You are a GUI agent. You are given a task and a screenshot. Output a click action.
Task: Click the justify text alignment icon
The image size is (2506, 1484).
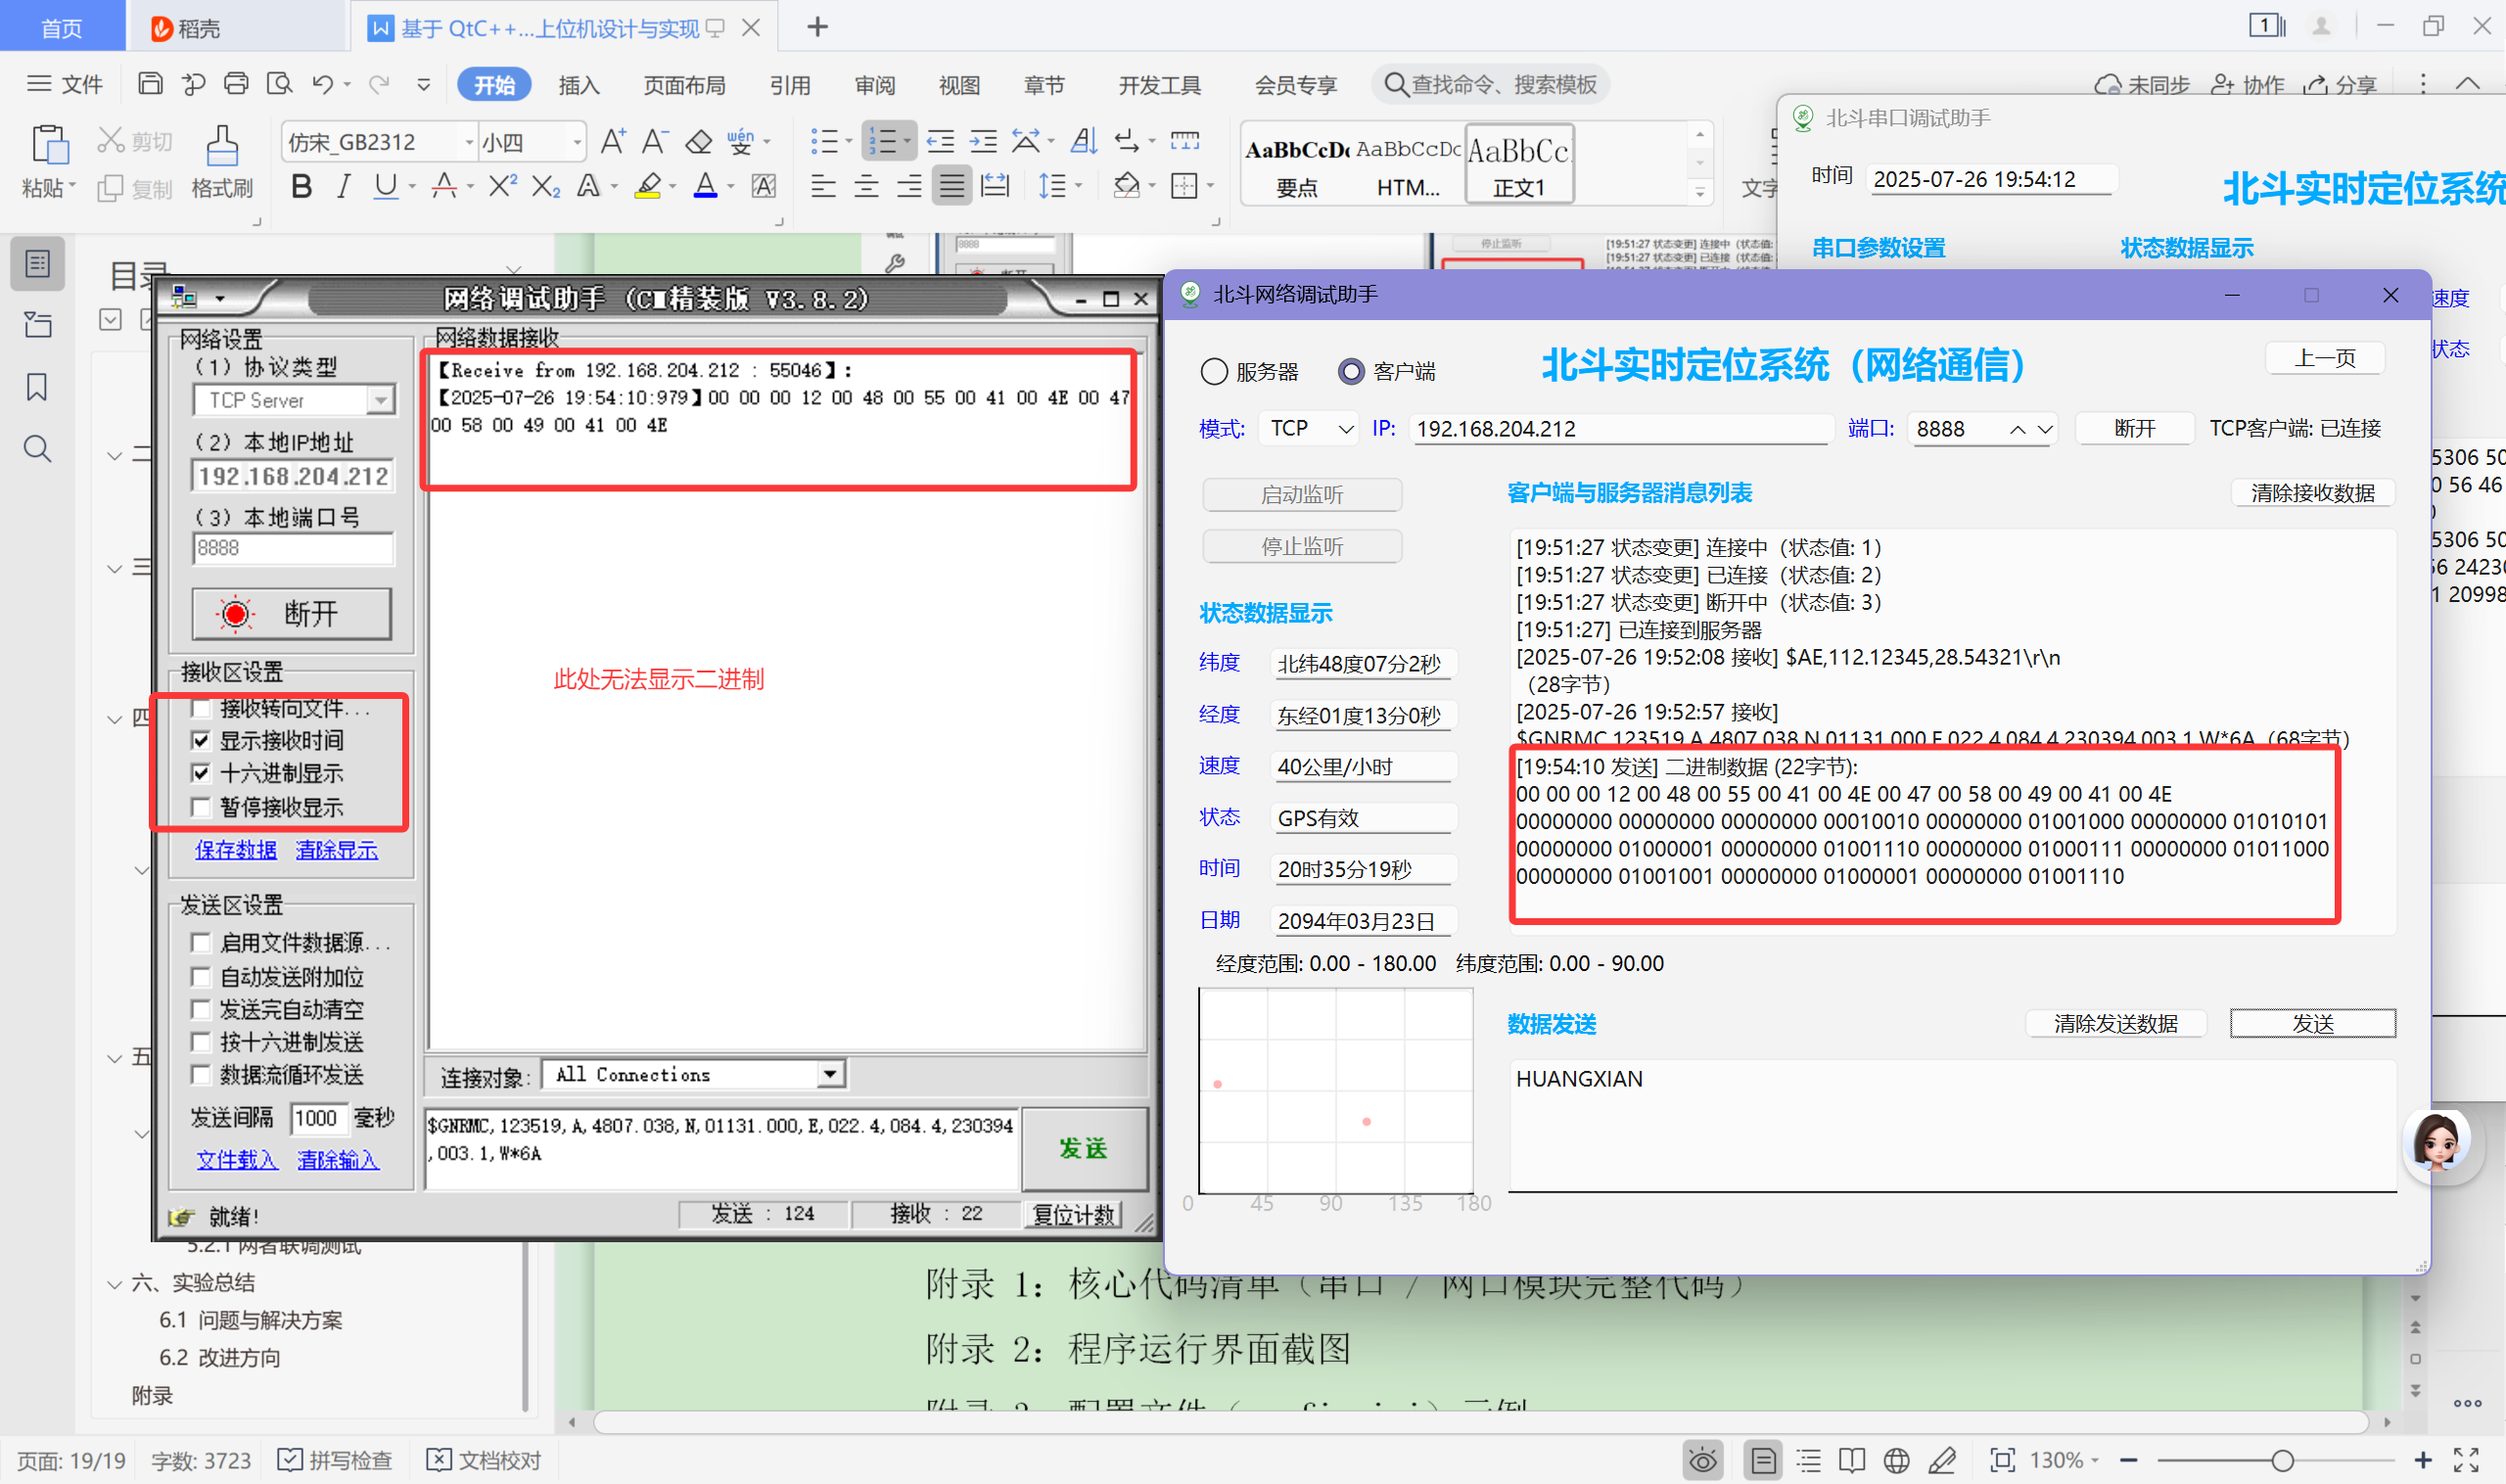point(951,186)
